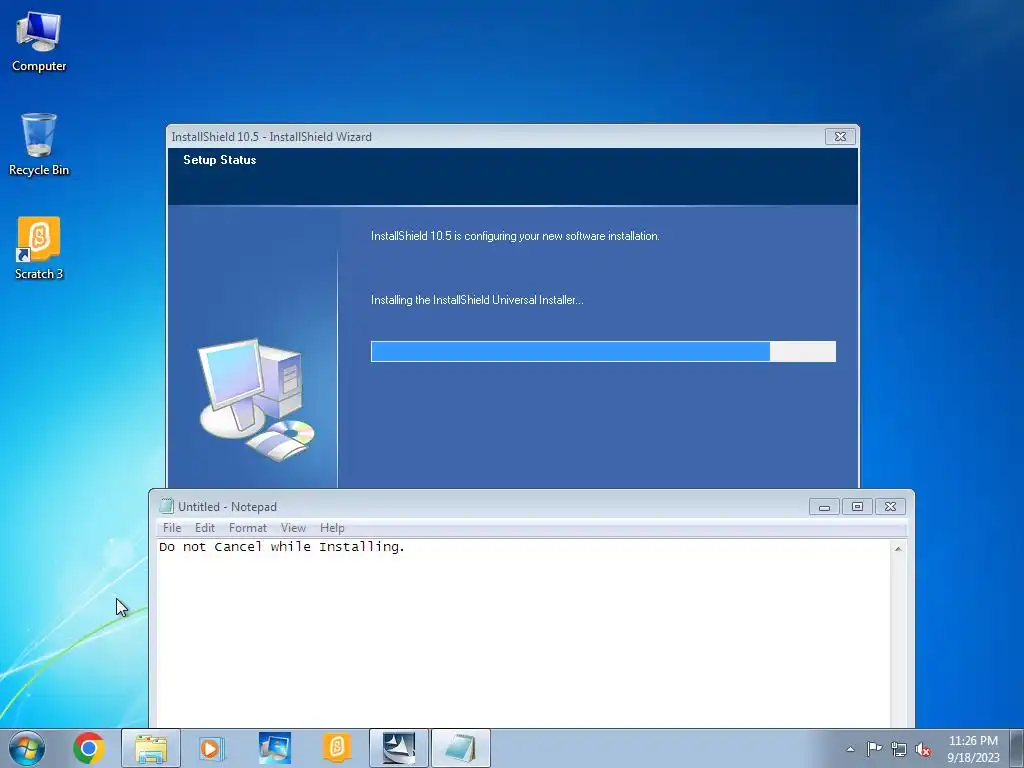Click 'Installing the InstallShield Universal Installer...' text
The image size is (1024, 768).
pyautogui.click(x=477, y=300)
